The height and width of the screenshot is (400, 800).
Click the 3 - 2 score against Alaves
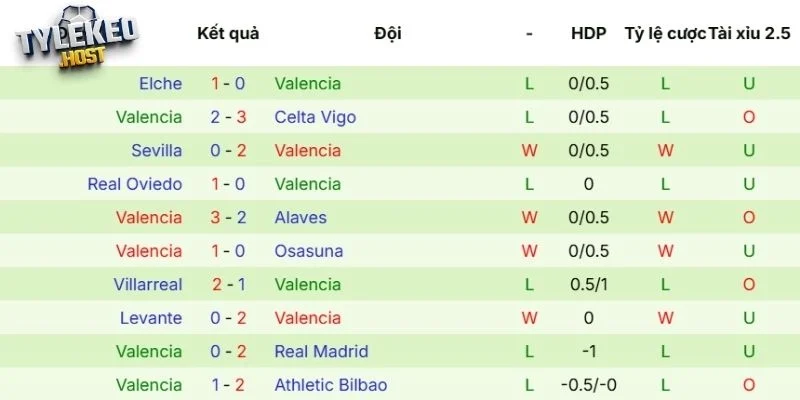click(228, 217)
